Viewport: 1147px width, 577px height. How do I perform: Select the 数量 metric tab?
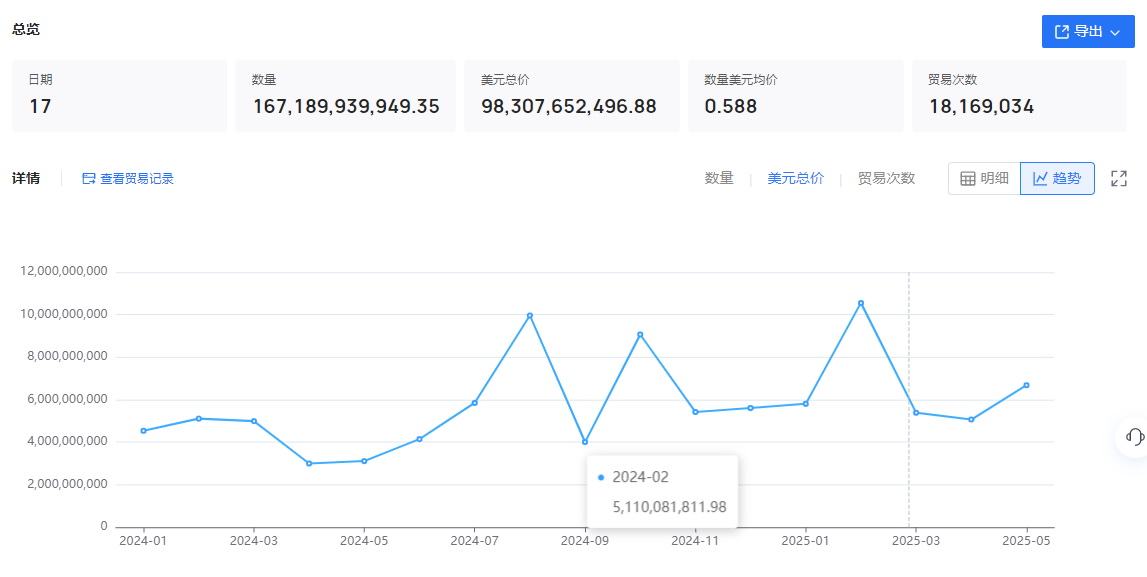[719, 178]
